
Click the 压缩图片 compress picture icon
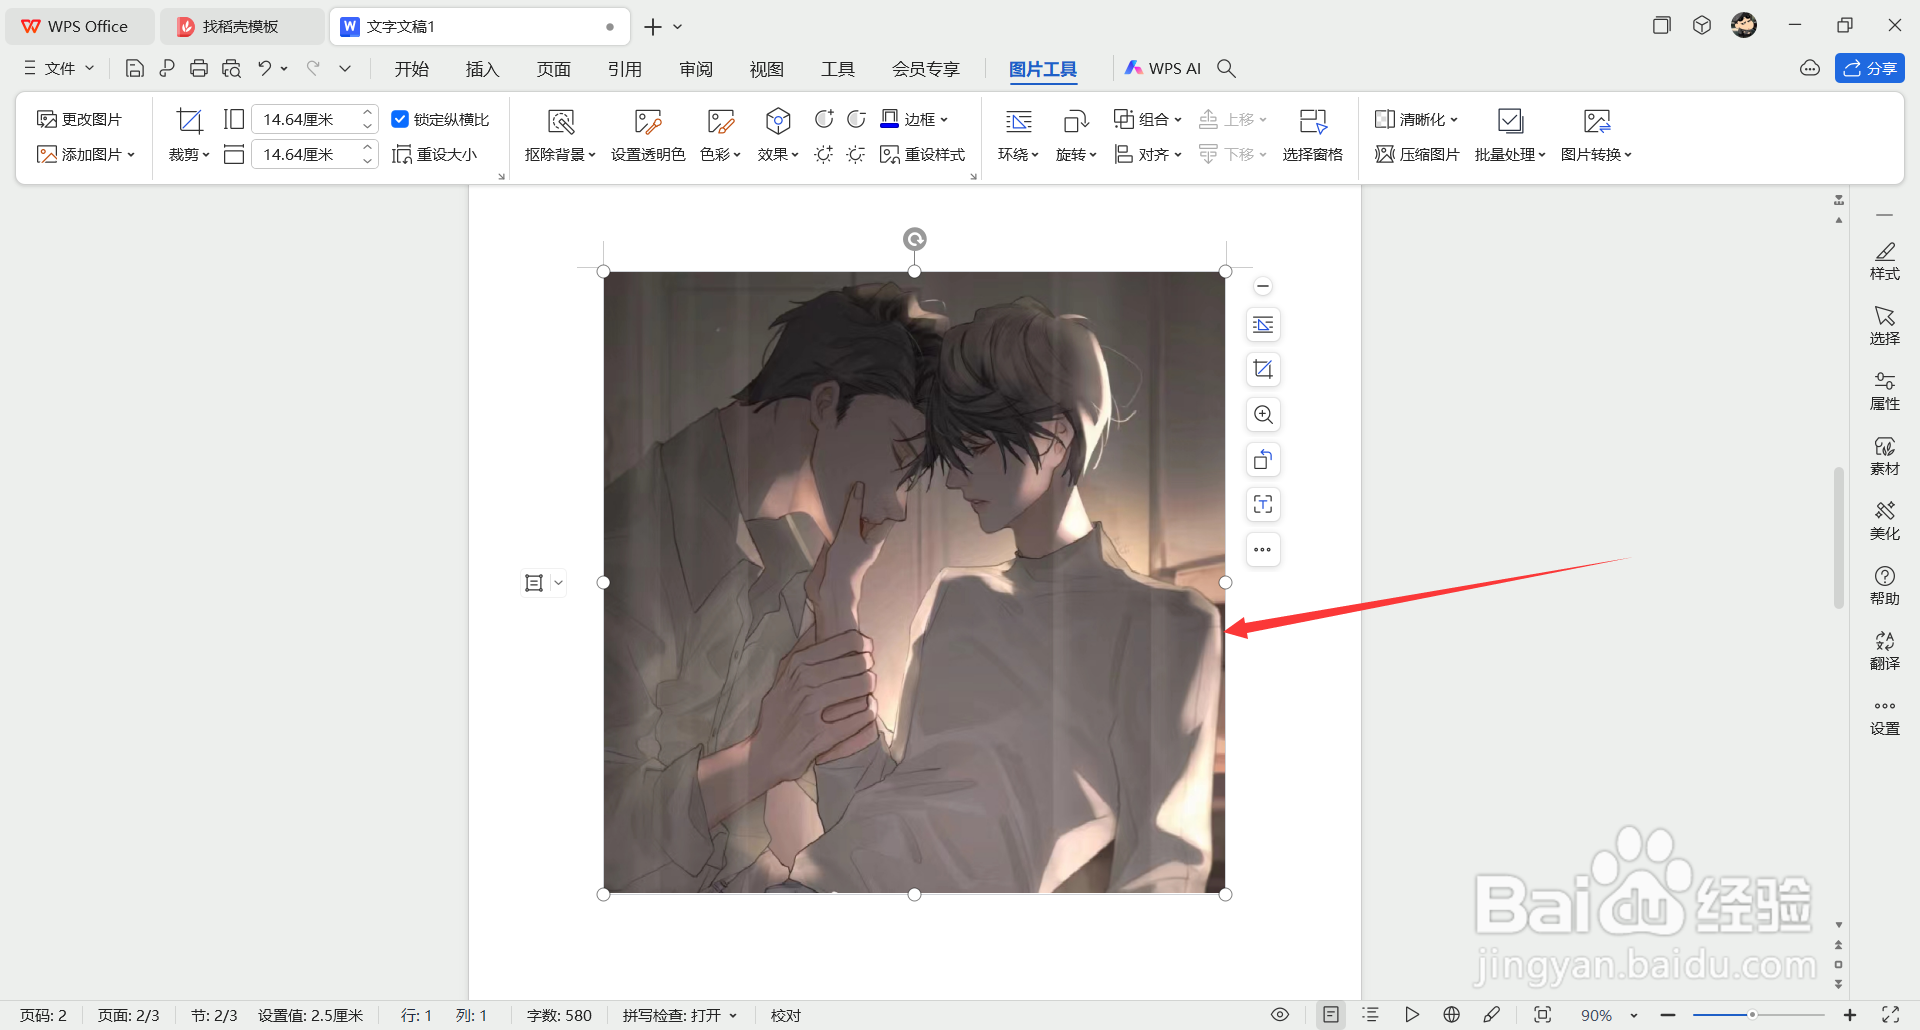tap(1385, 155)
